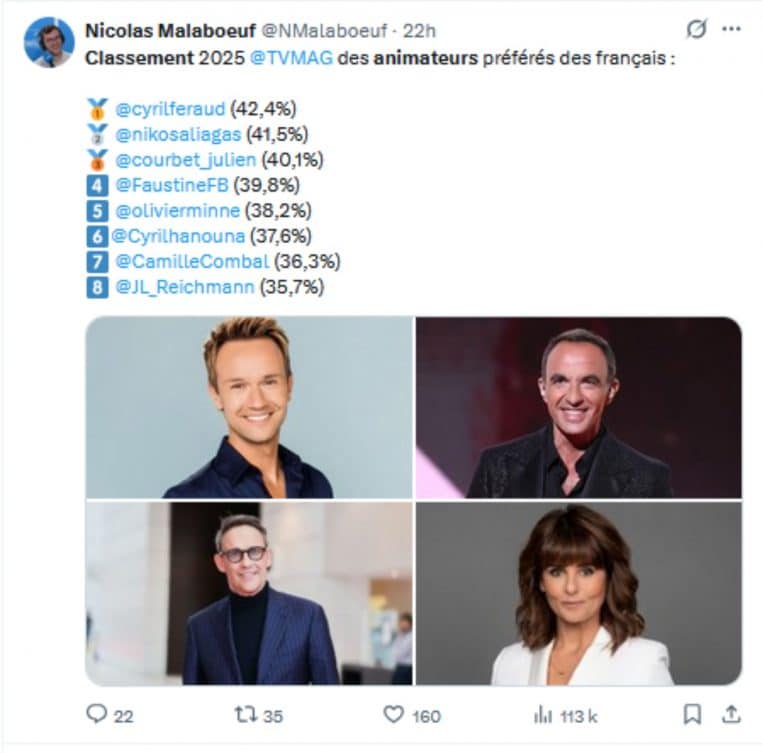Click the Grok circle icon top right
Image resolution: width=762 pixels, height=753 pixels.
[x=696, y=30]
